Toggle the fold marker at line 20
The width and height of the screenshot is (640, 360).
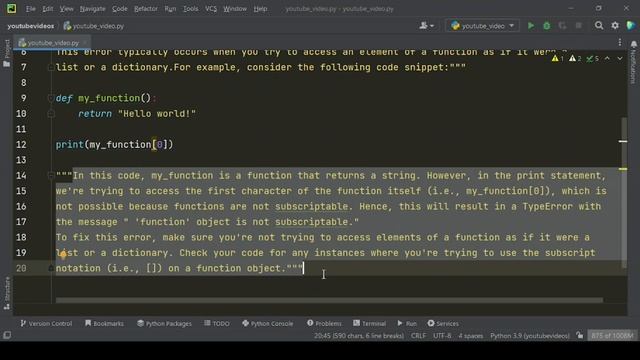pyautogui.click(x=51, y=268)
